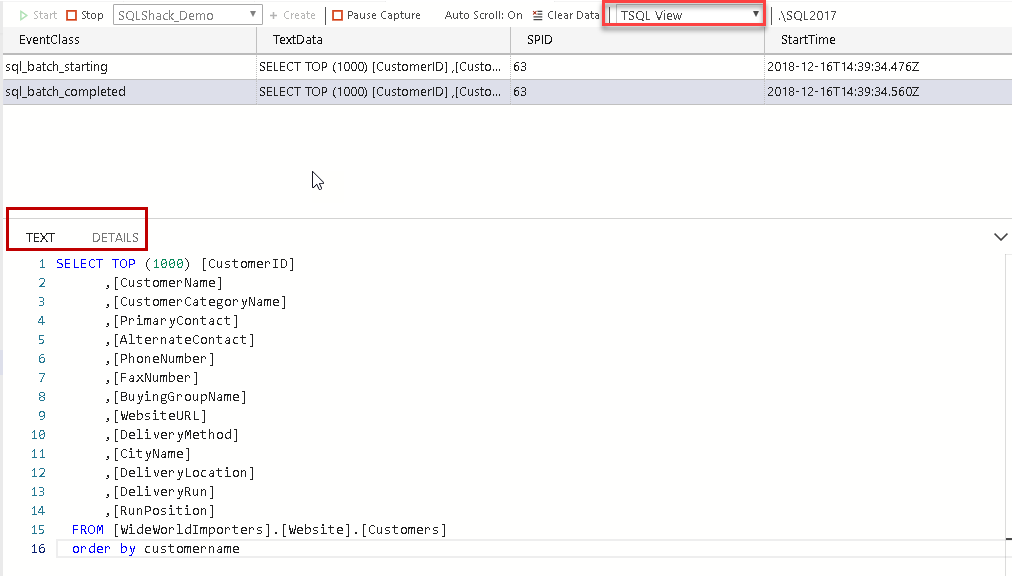Click the Create session button

[292, 15]
